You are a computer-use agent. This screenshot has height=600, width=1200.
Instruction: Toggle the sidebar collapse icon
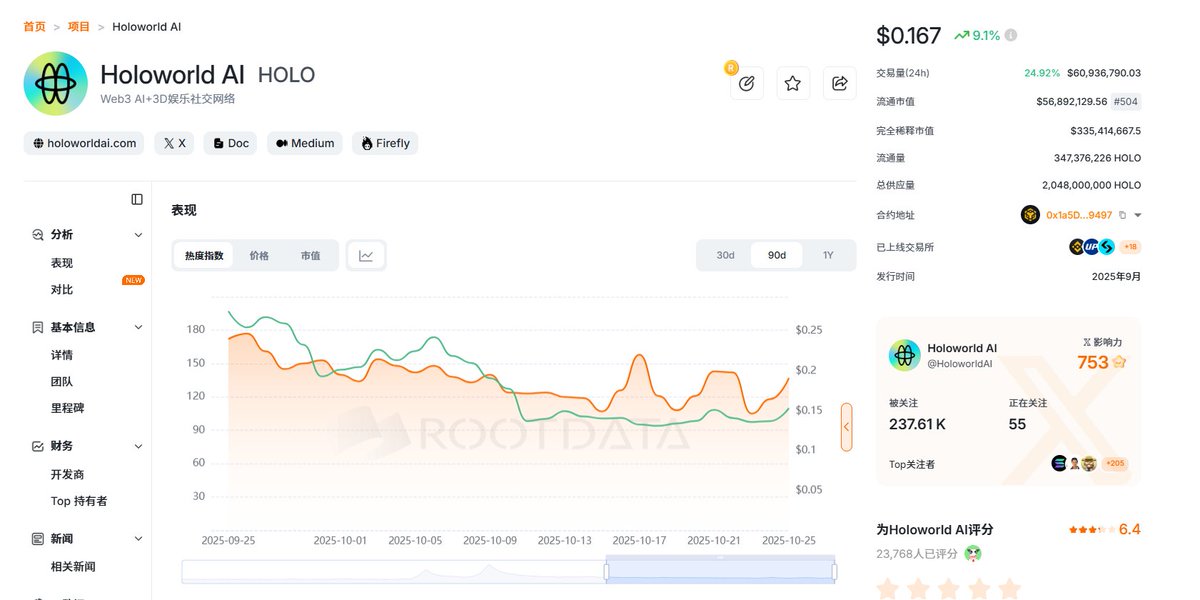pos(137,199)
